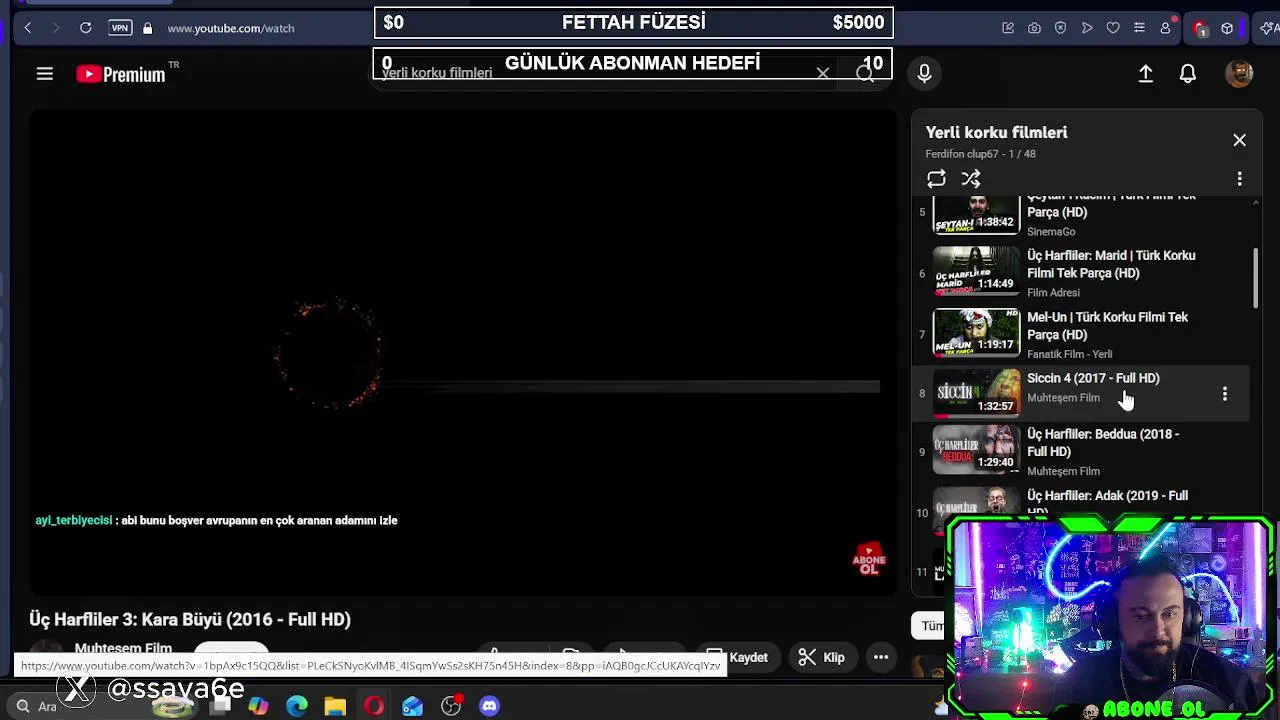Screen dimensions: 1280x720
Task: Click the Şeytan-ı Racim 1:38:42 thumbnail
Action: coord(976,214)
